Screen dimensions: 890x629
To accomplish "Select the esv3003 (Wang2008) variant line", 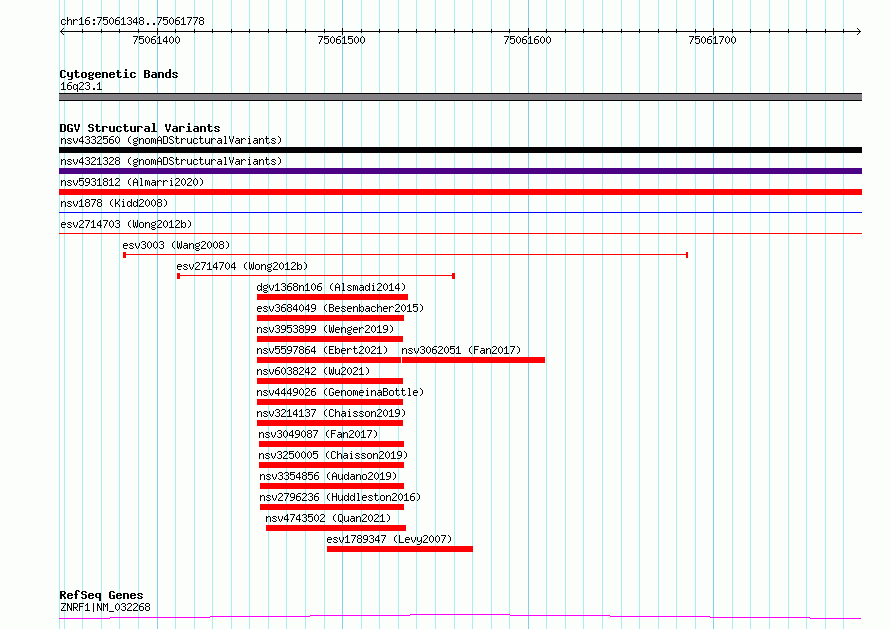I will [x=406, y=255].
